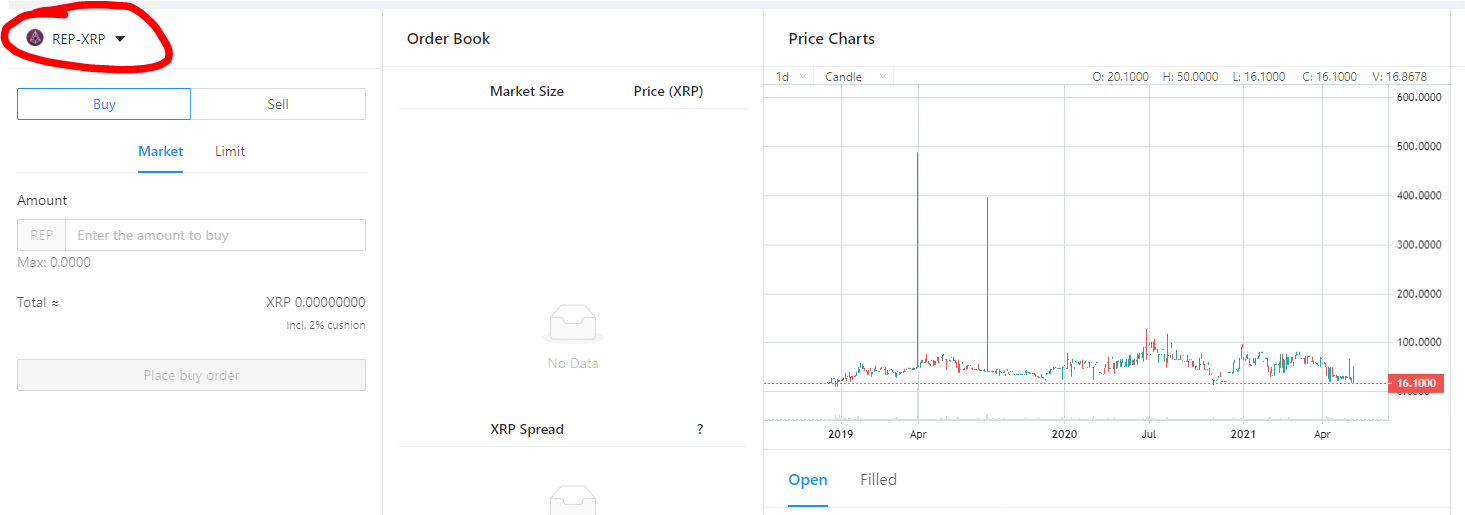Click the empty inbox icon below XRP Spread

coord(573,500)
